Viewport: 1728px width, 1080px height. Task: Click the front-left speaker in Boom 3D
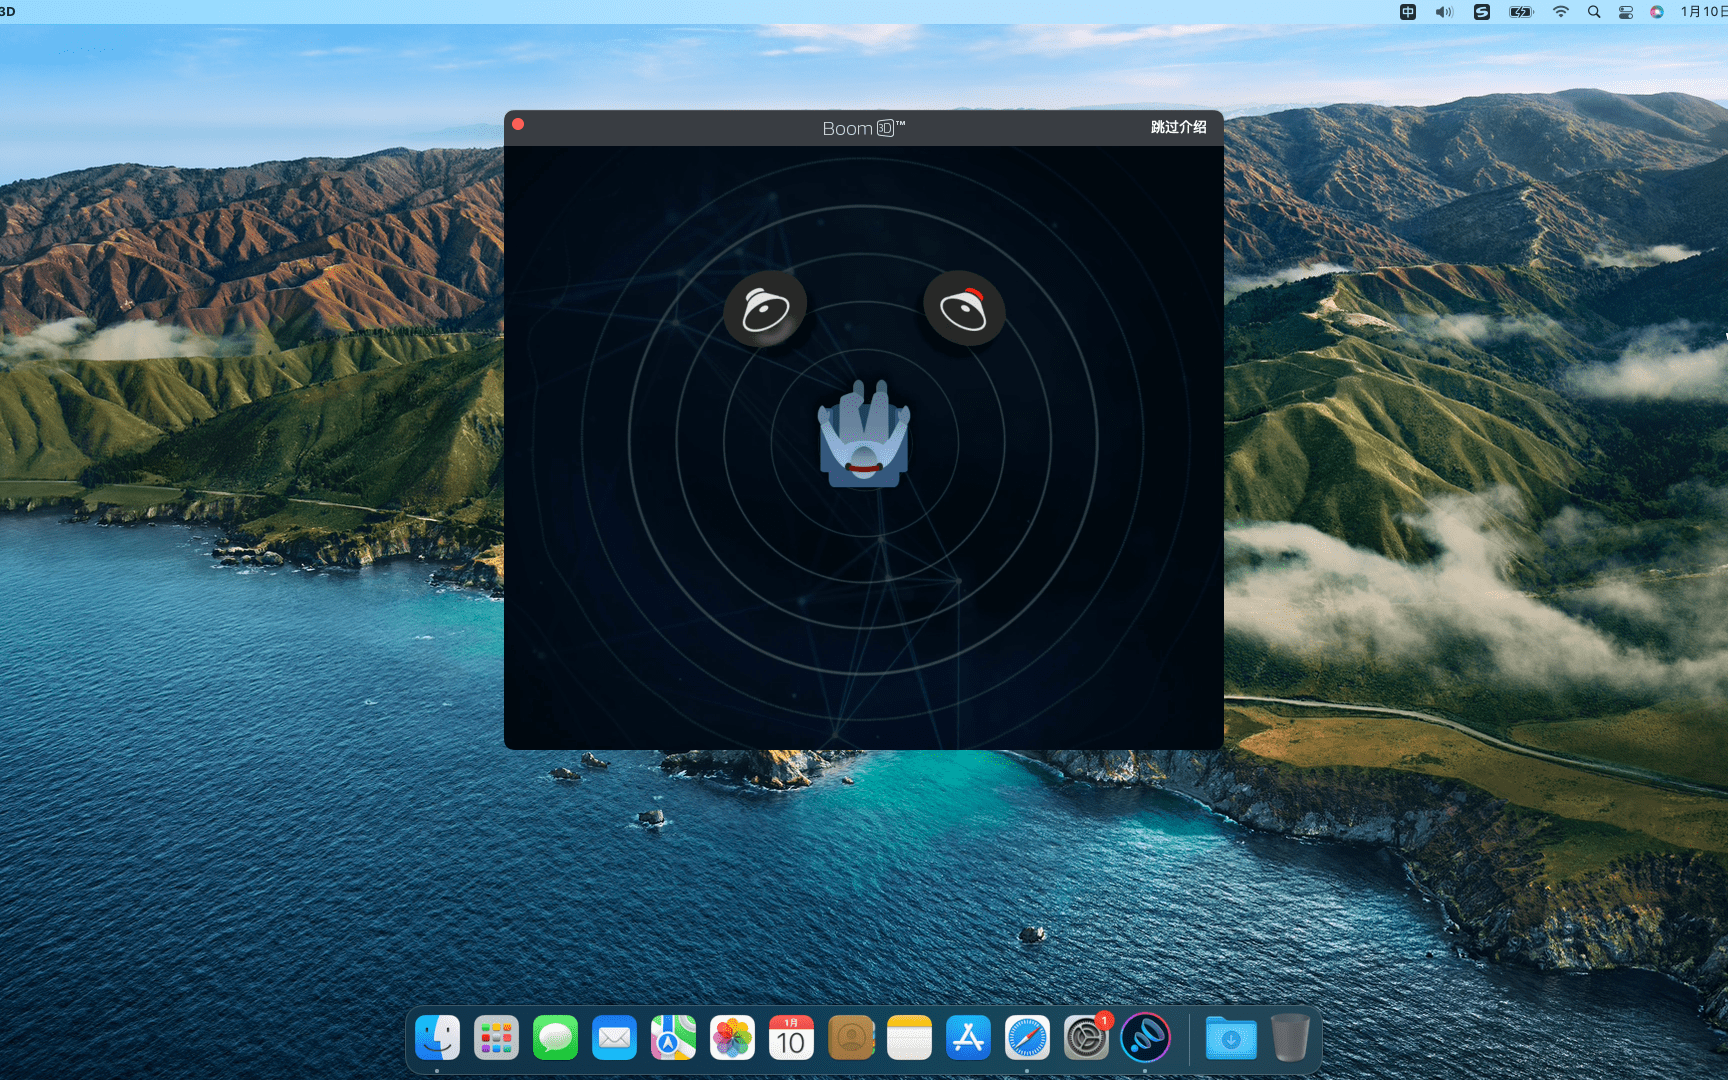click(765, 310)
